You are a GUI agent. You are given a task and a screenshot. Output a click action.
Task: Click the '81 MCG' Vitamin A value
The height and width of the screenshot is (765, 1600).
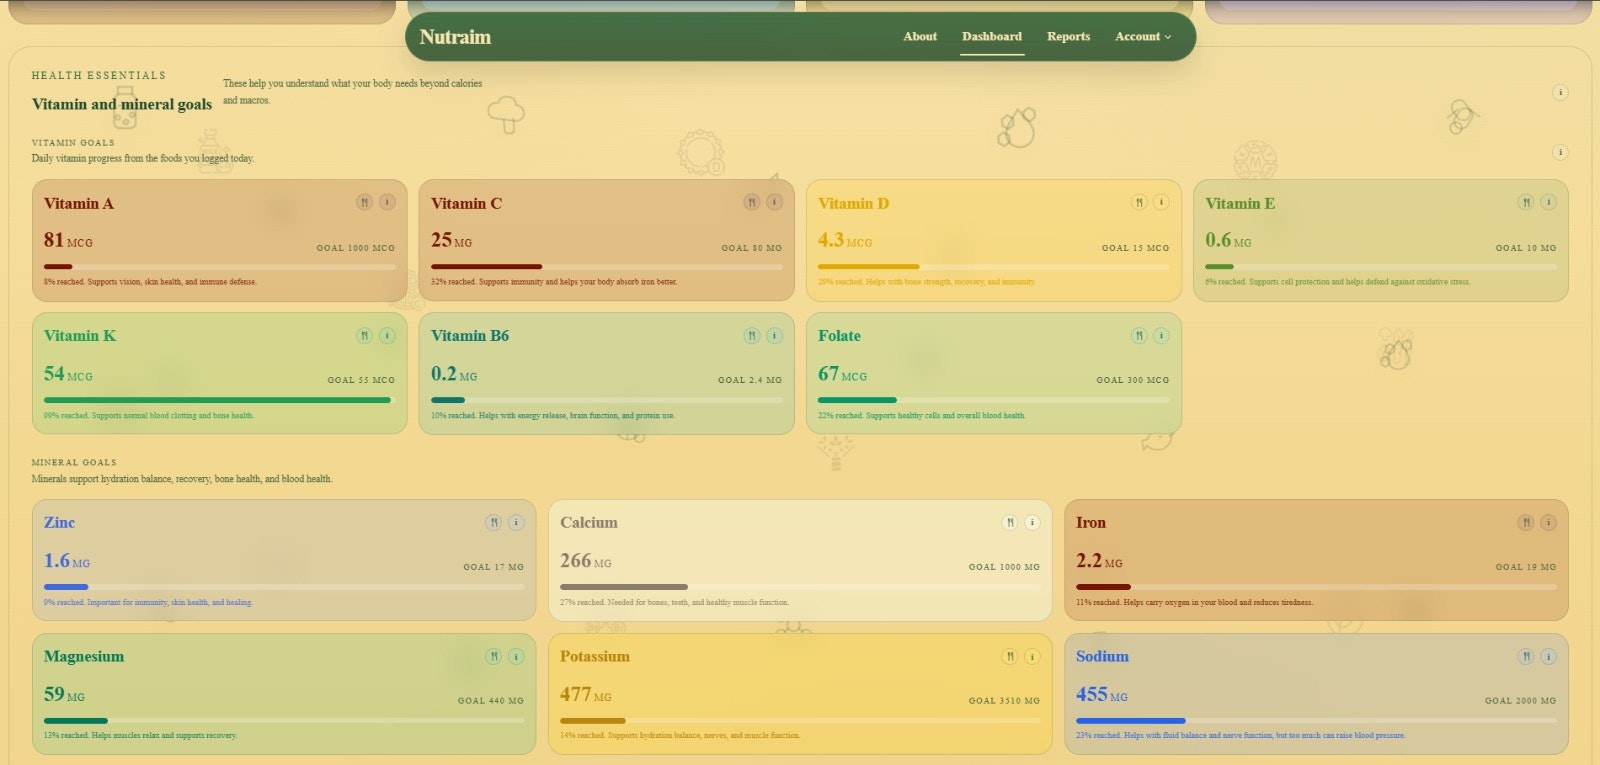[68, 241]
